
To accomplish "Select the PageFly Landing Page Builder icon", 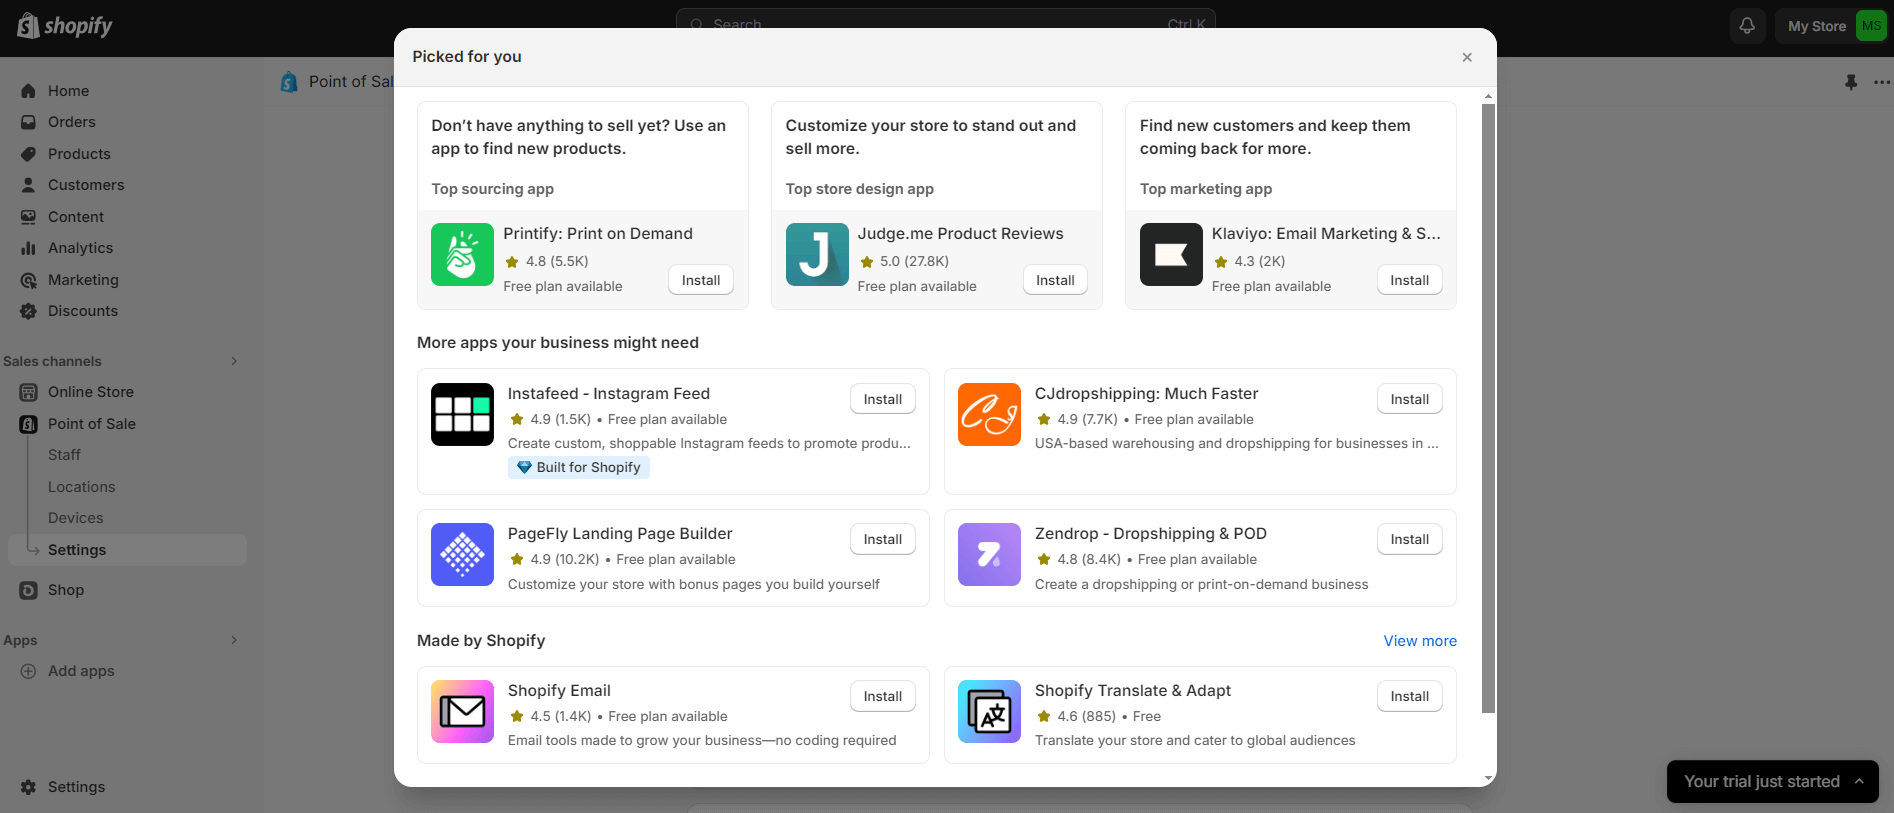I will [462, 554].
